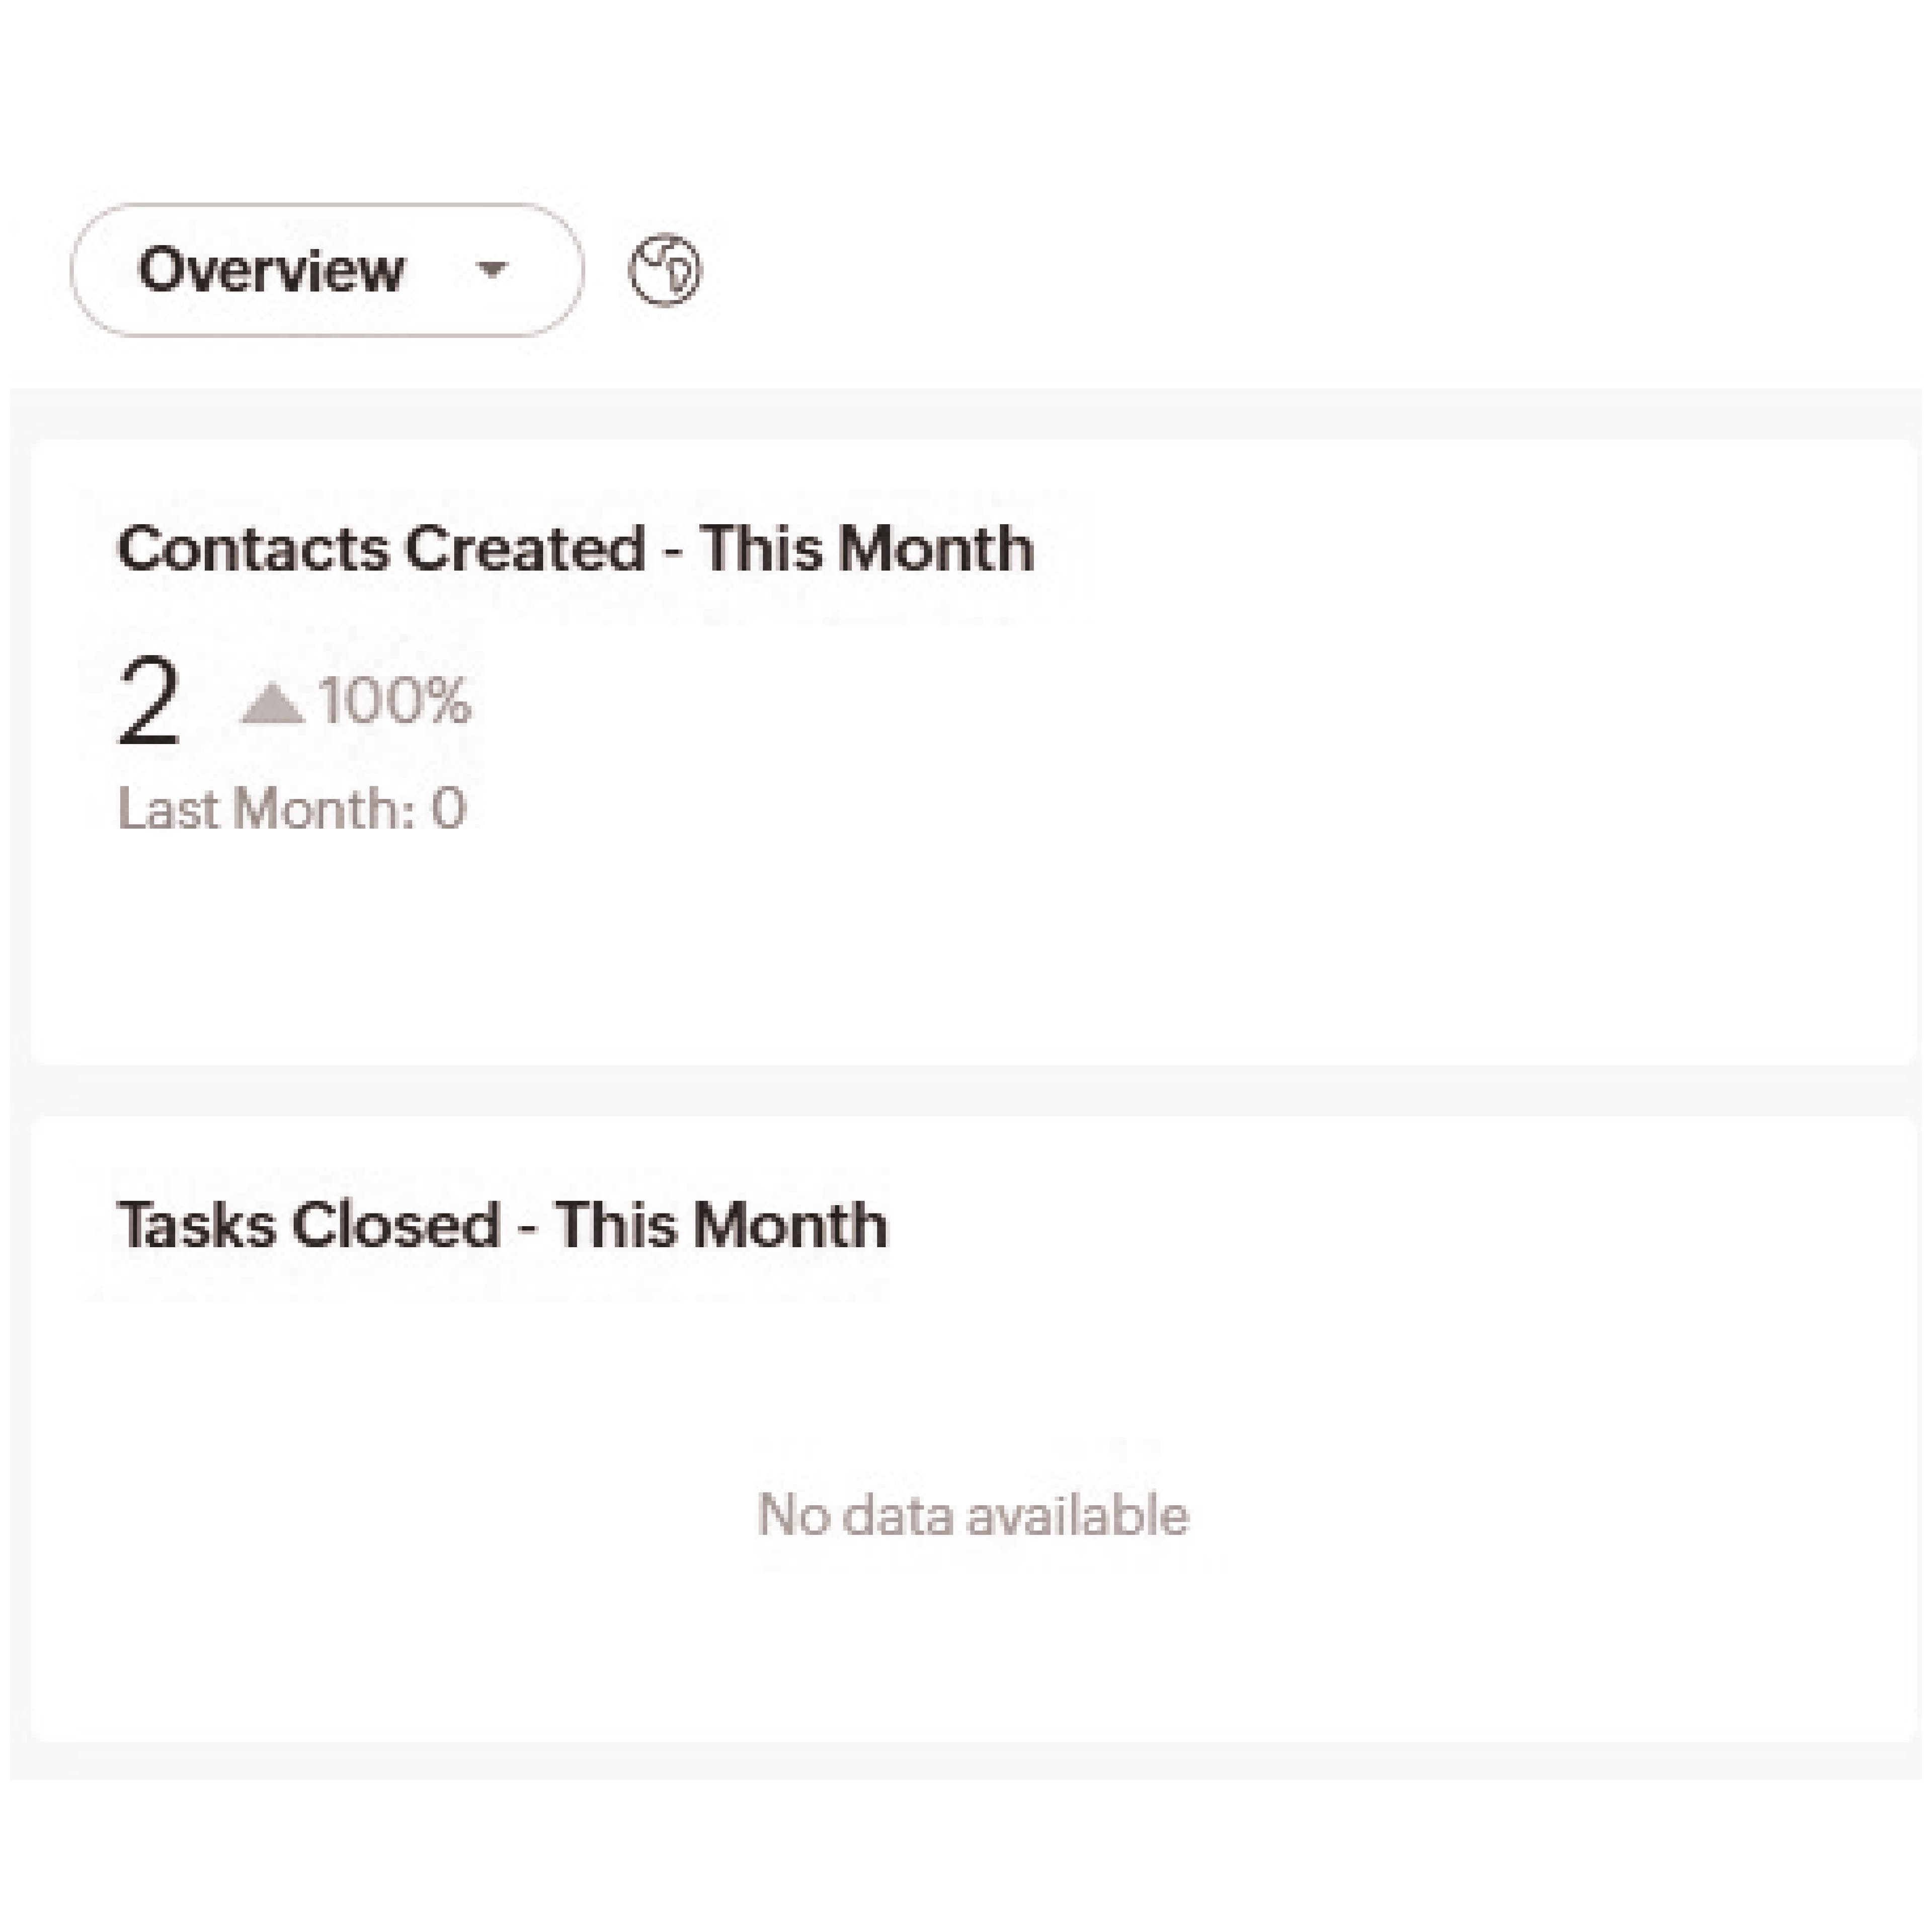Open the Overview dashboard dropdown

(x=326, y=270)
